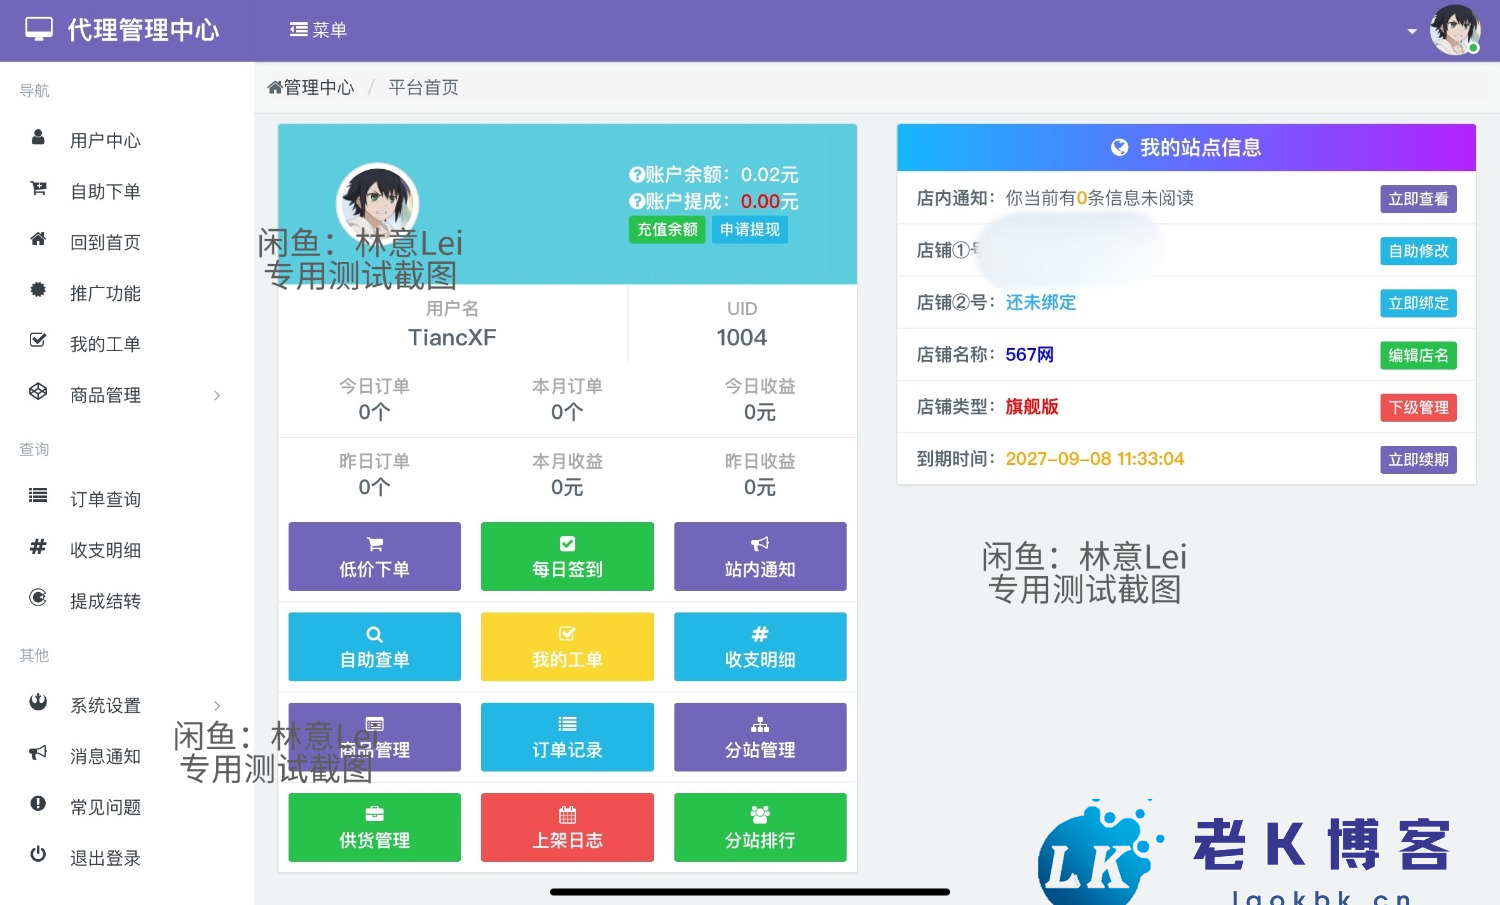Expand the 商品管理 submenu chevron

[x=217, y=396]
